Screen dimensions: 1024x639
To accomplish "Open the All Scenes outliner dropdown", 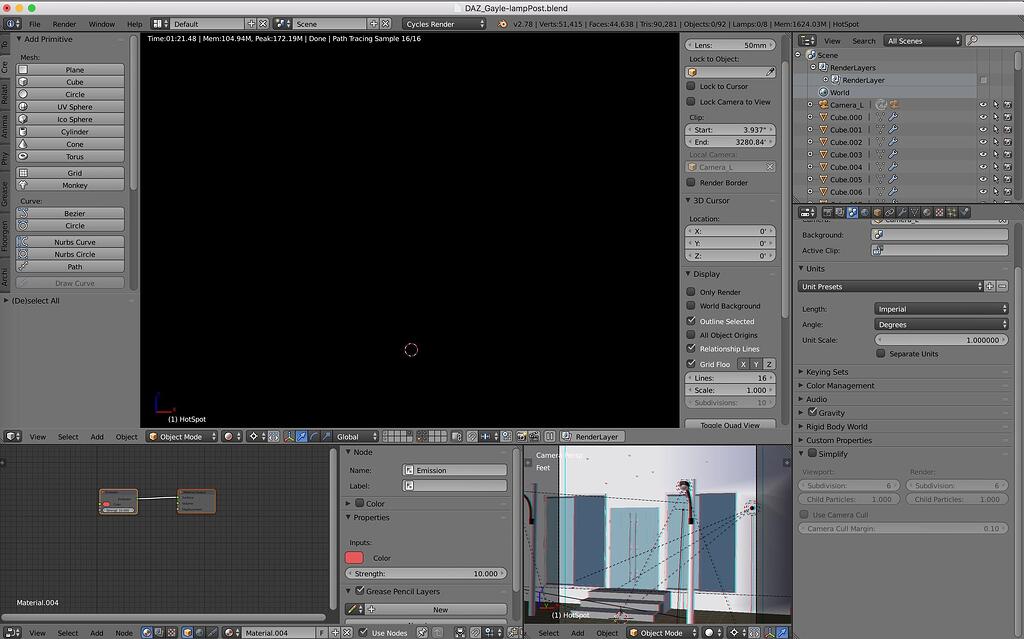I will click(923, 41).
